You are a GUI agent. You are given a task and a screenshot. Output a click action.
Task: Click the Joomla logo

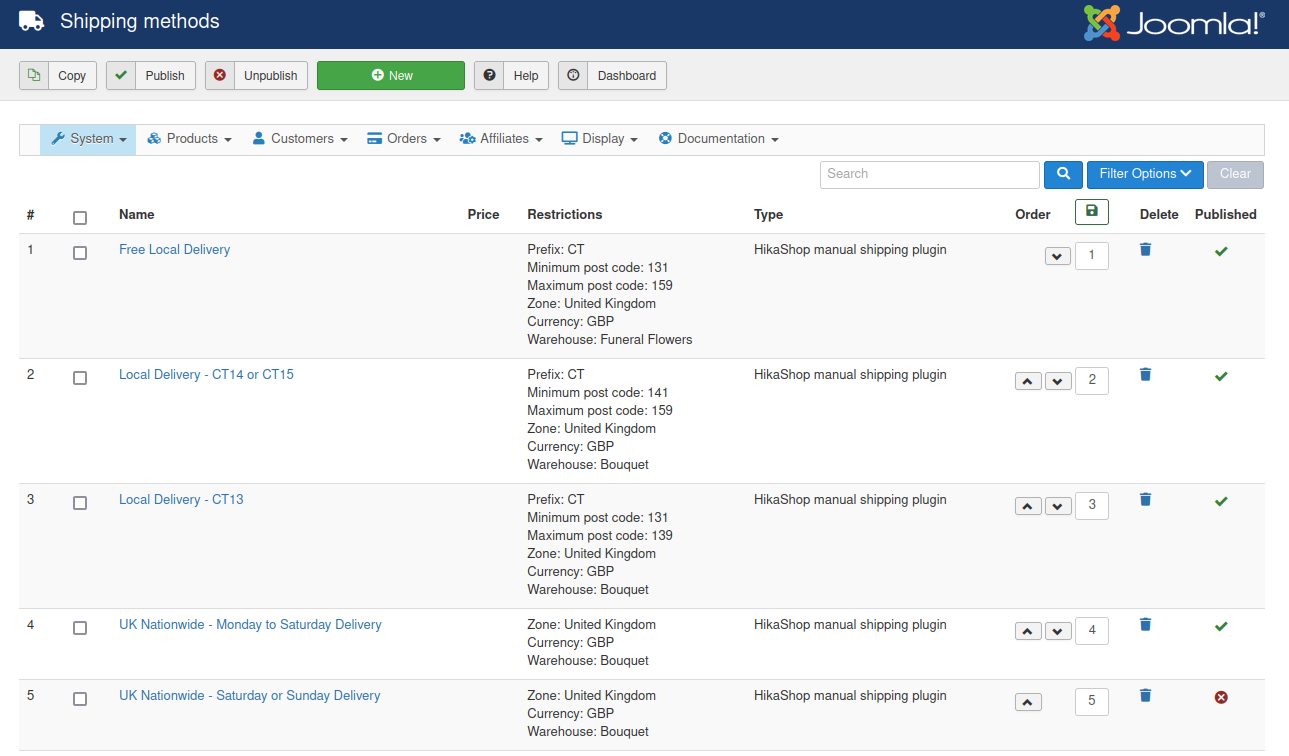click(x=1173, y=24)
